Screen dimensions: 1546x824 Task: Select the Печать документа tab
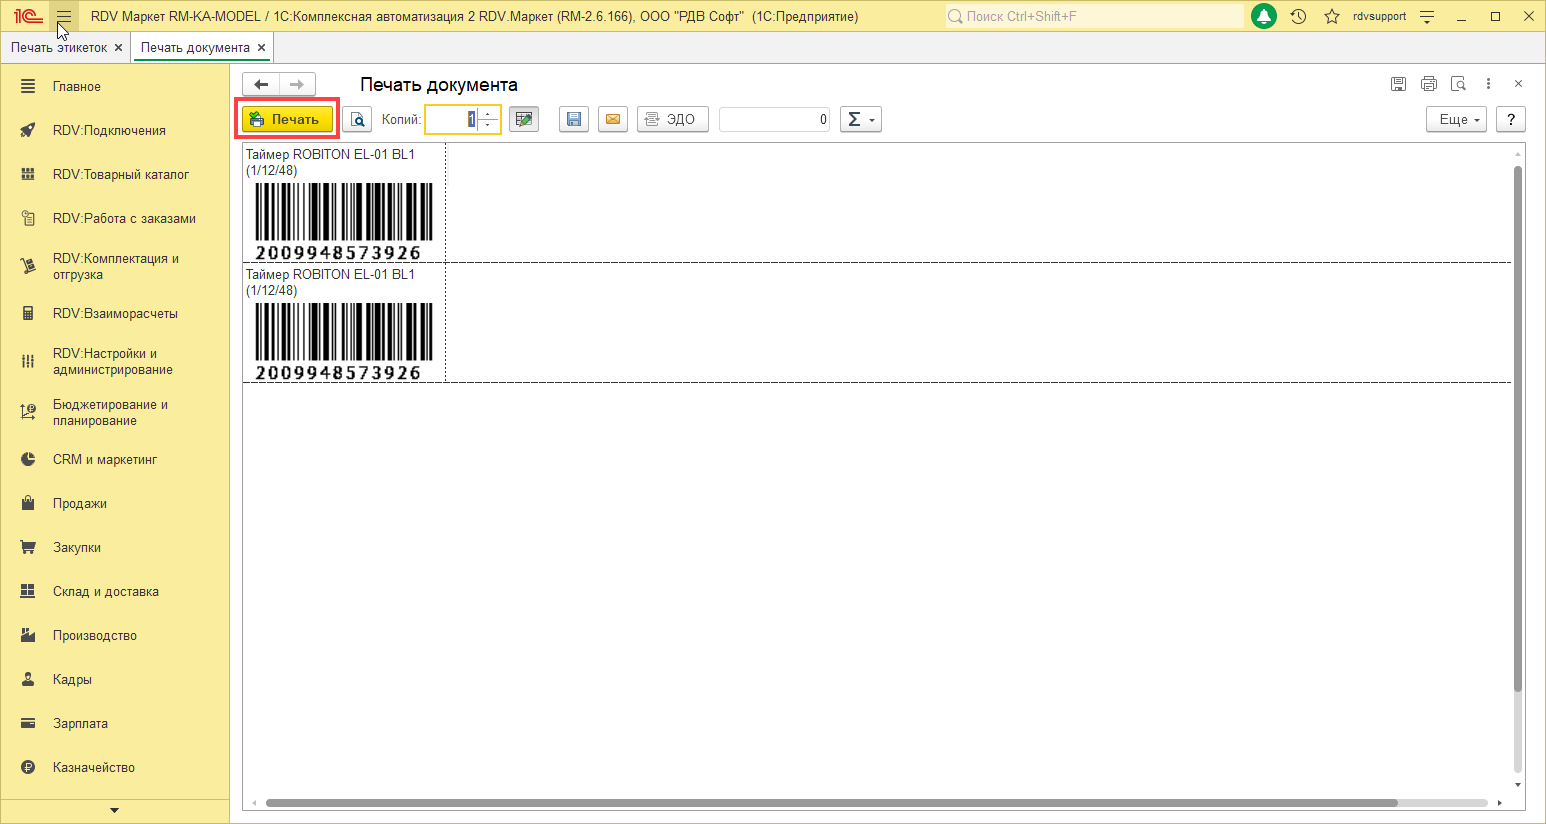tap(195, 47)
